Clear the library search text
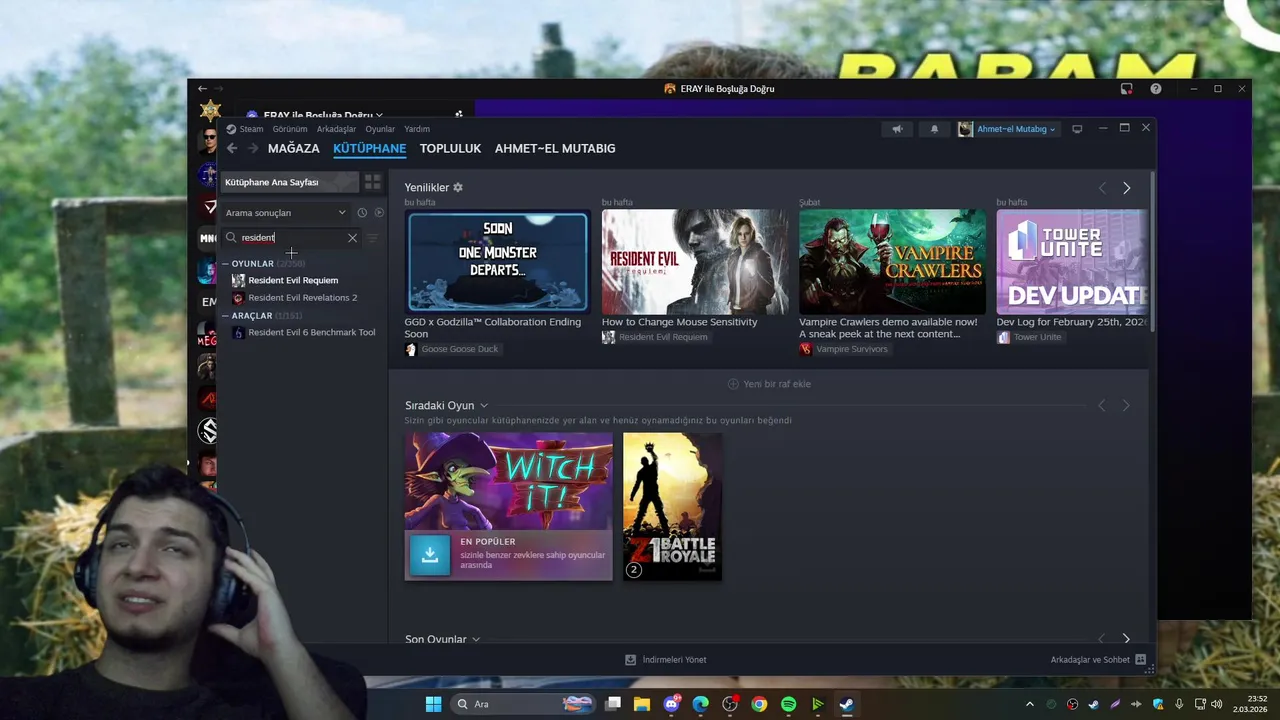 [352, 238]
